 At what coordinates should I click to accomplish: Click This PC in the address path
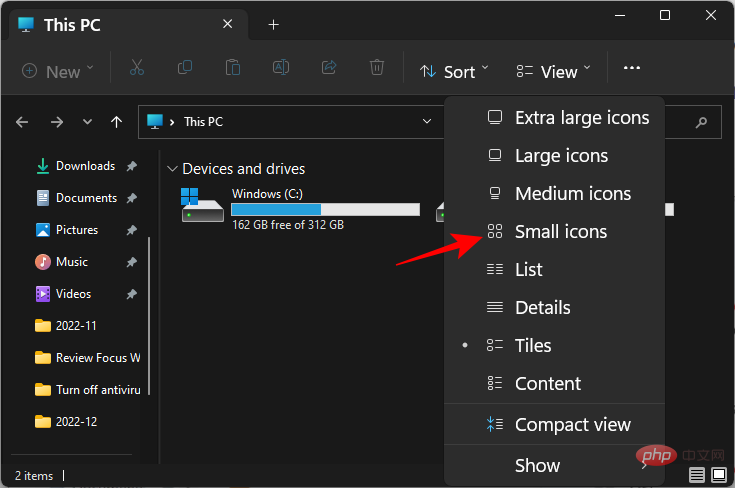coord(203,122)
